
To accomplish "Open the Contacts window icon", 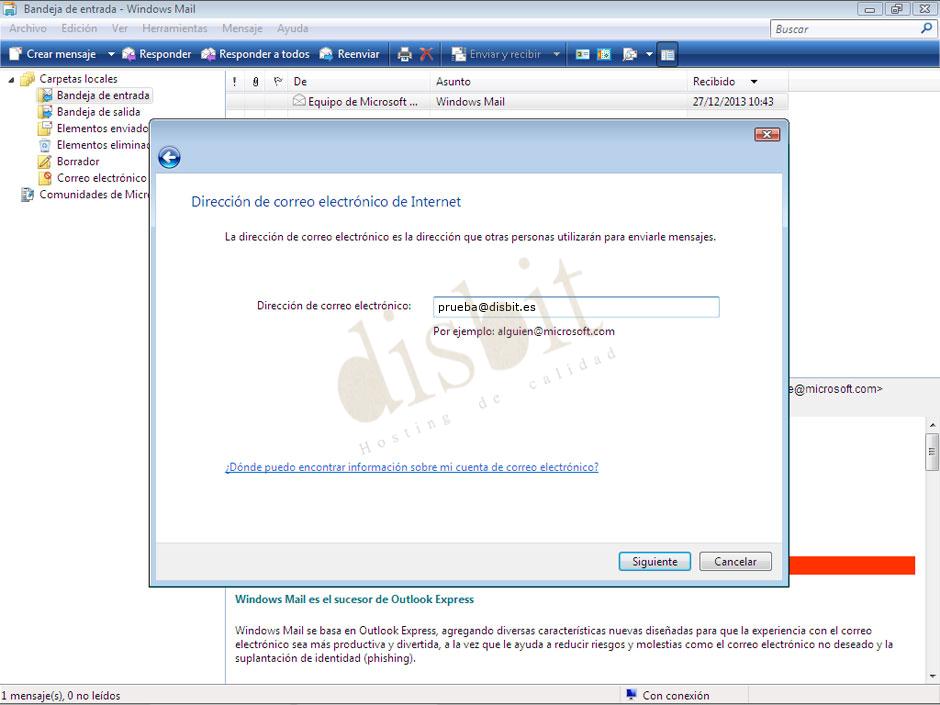I will (581, 54).
